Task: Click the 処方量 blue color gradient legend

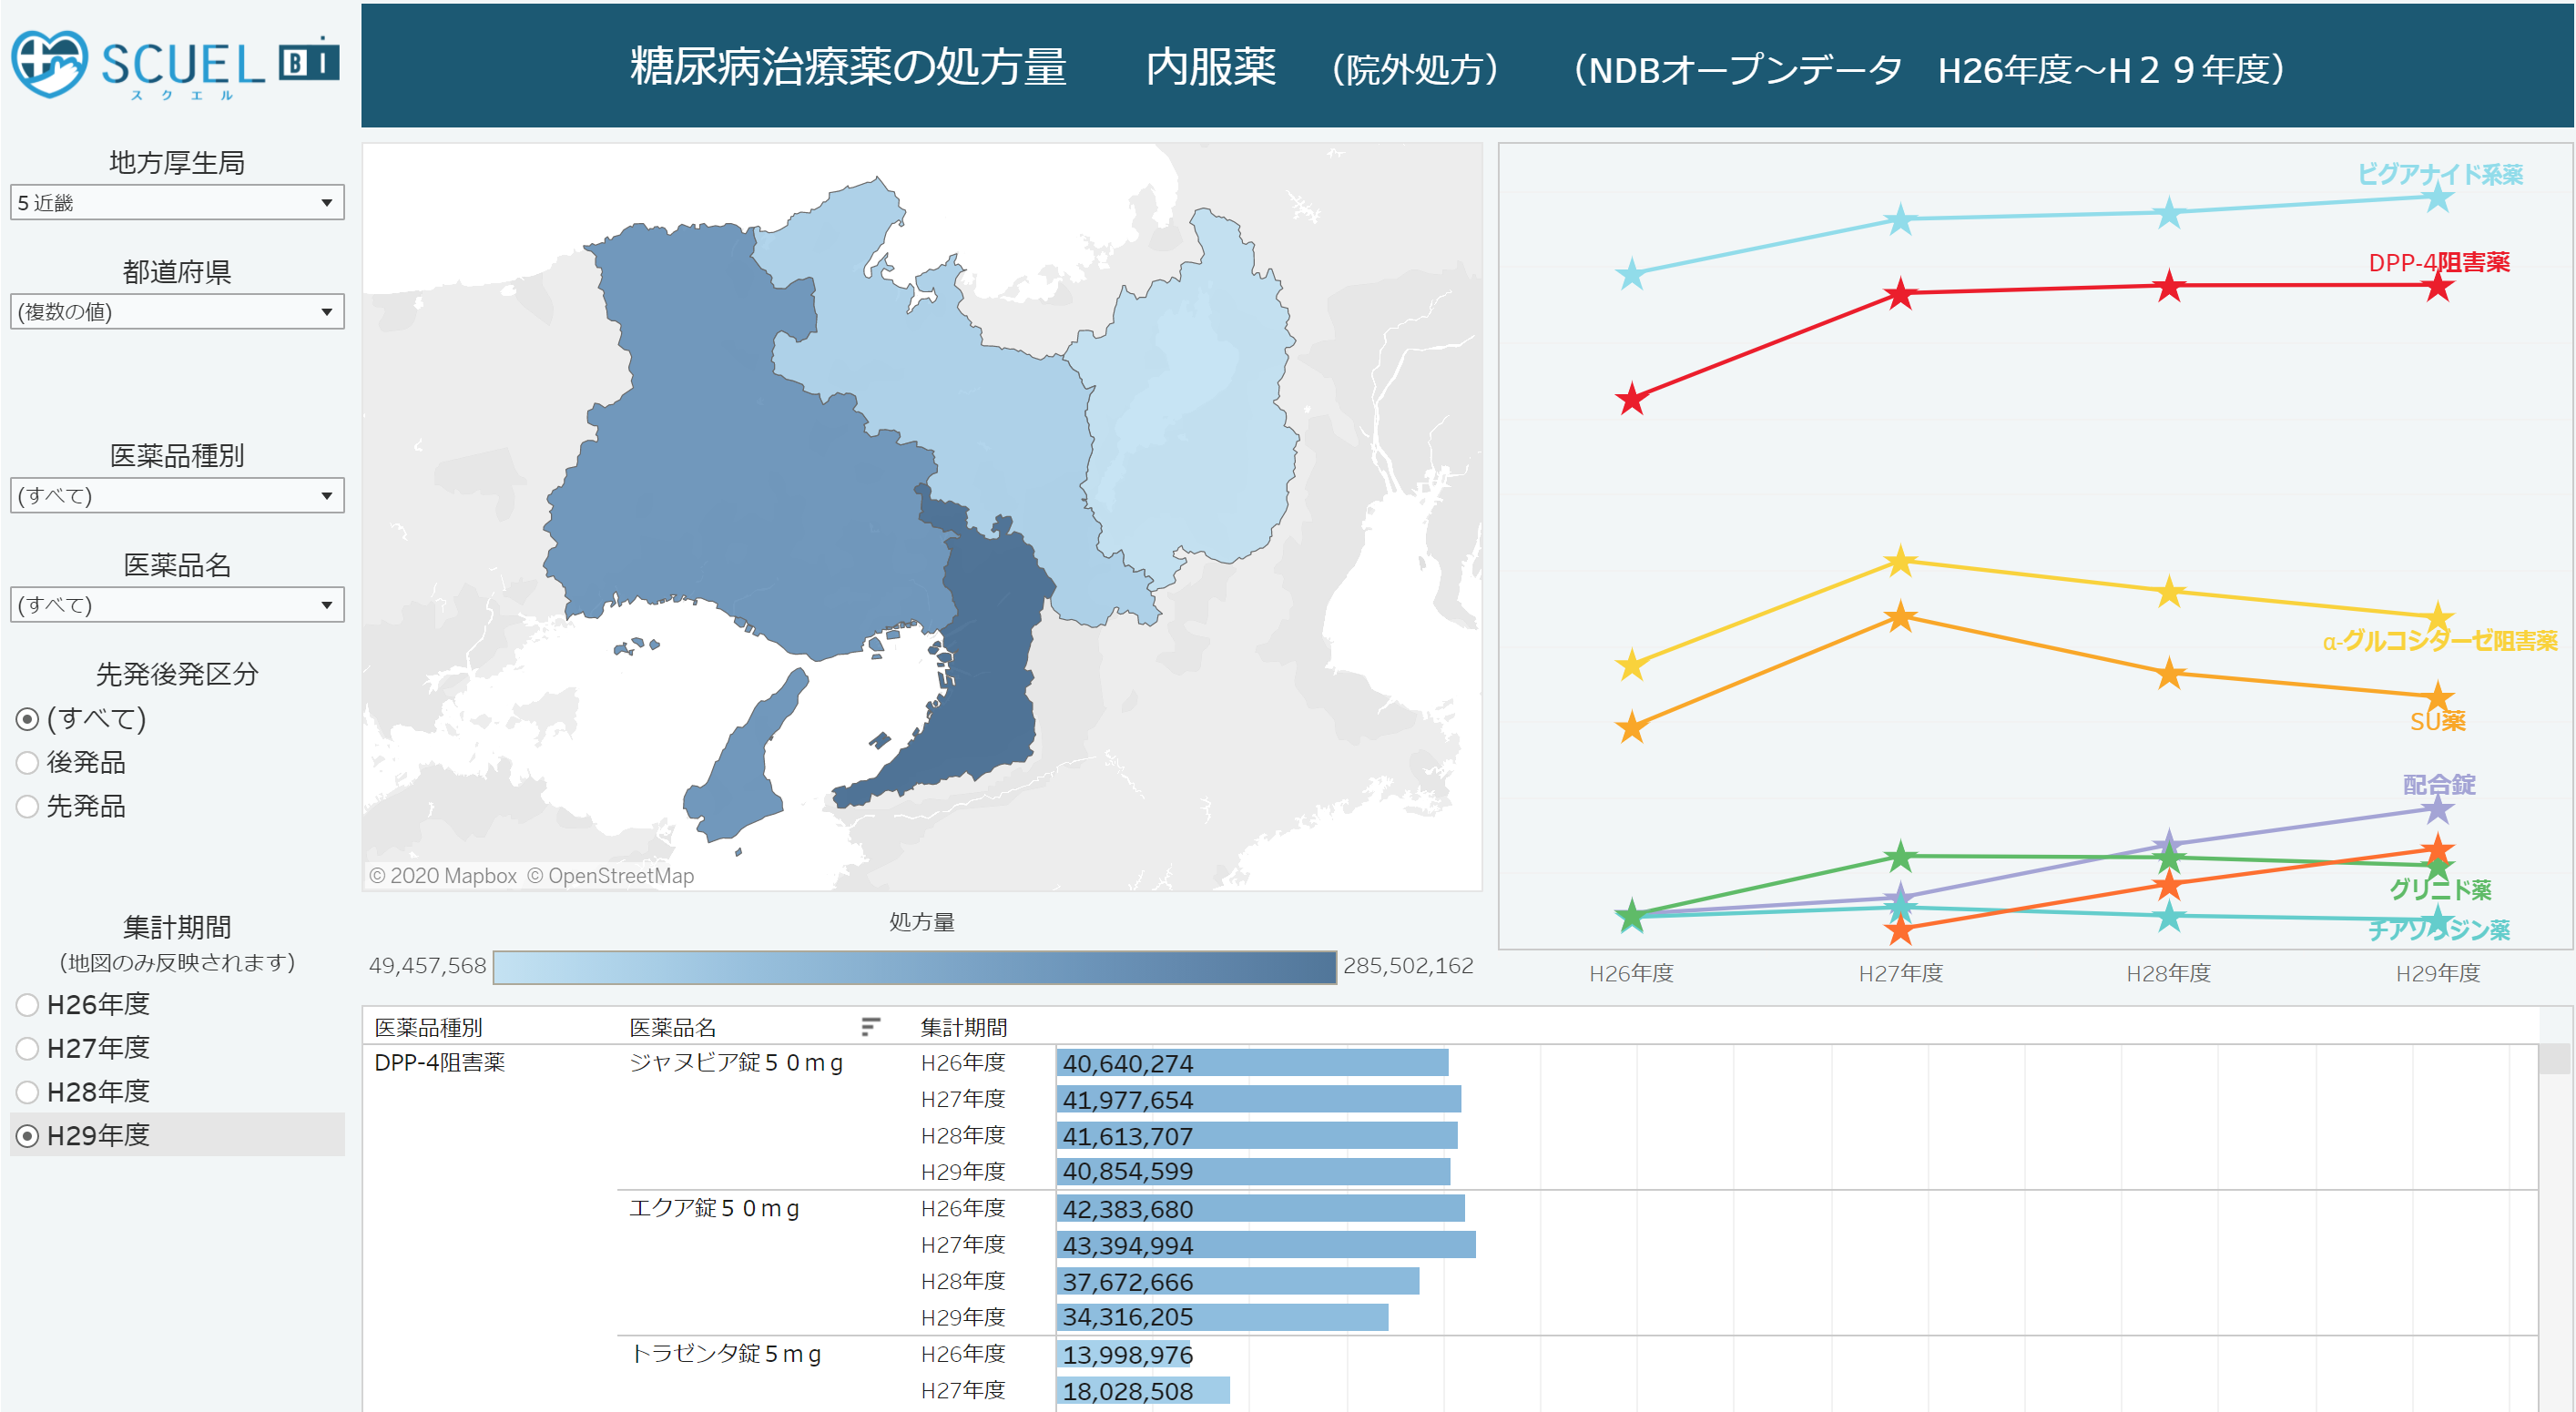Action: (x=914, y=967)
